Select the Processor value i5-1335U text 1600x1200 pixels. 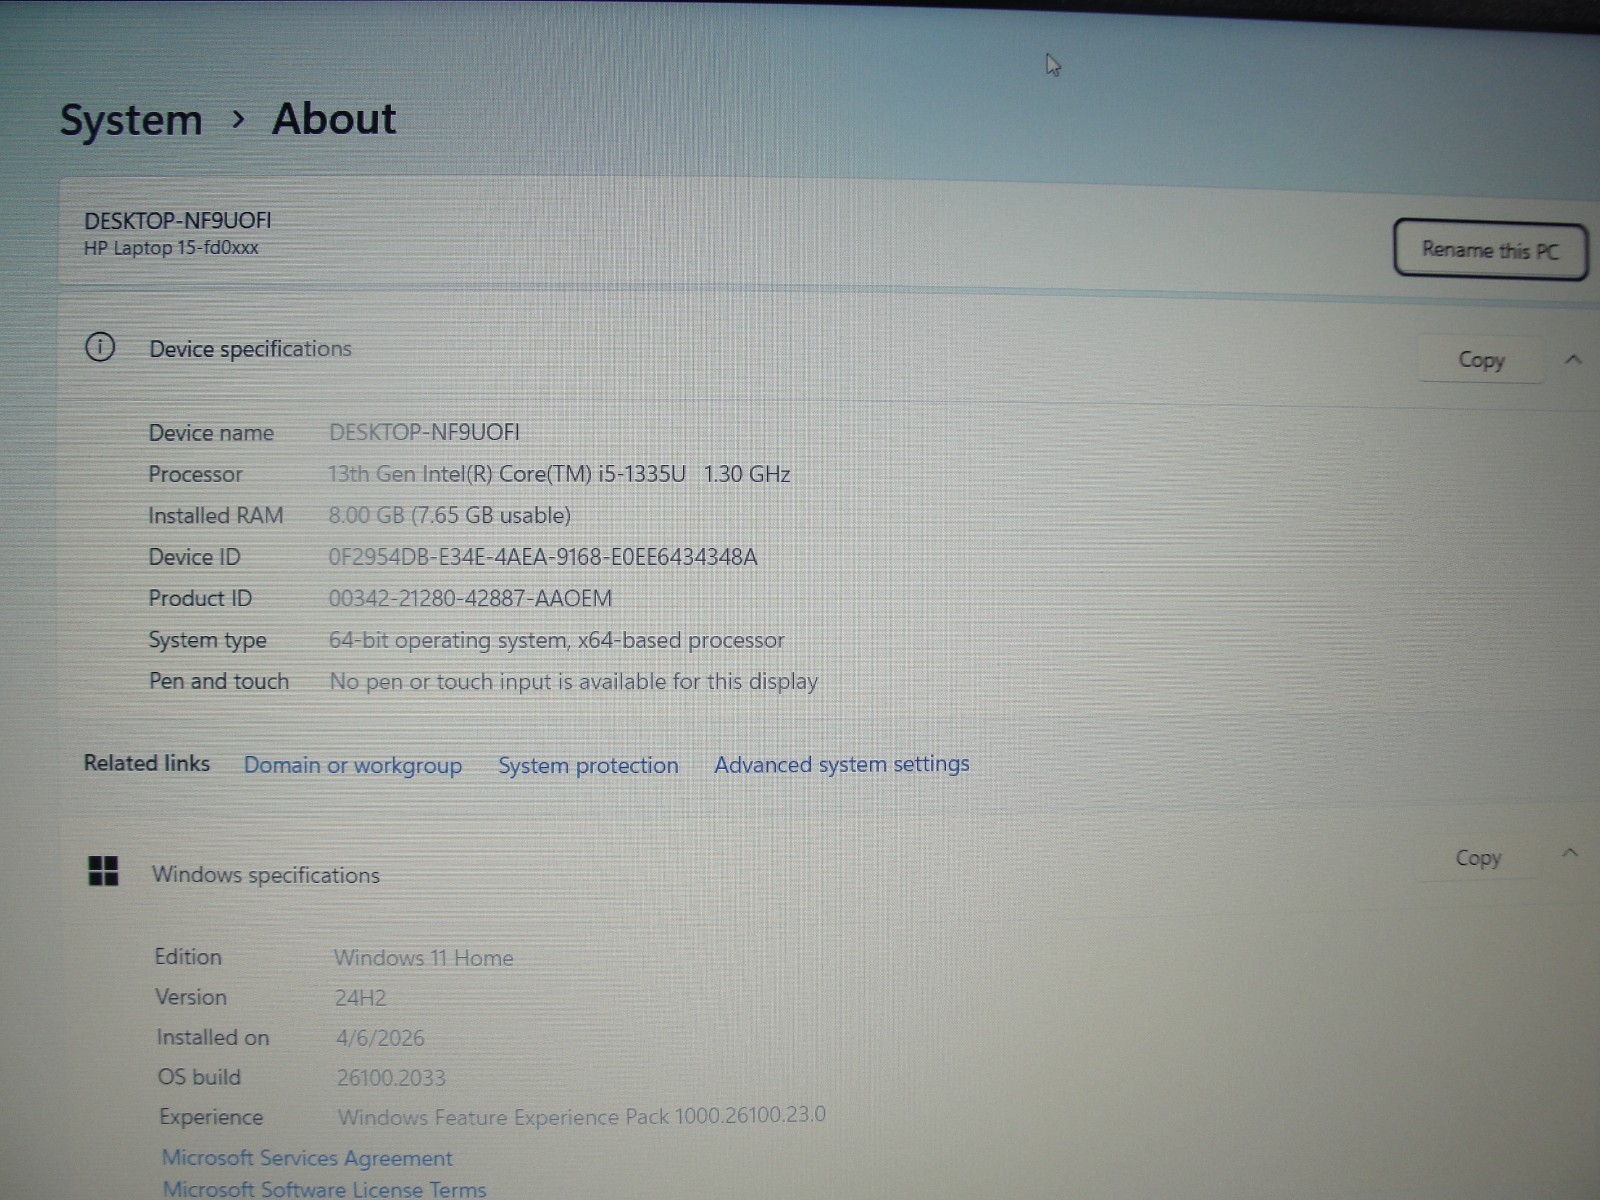tap(559, 474)
